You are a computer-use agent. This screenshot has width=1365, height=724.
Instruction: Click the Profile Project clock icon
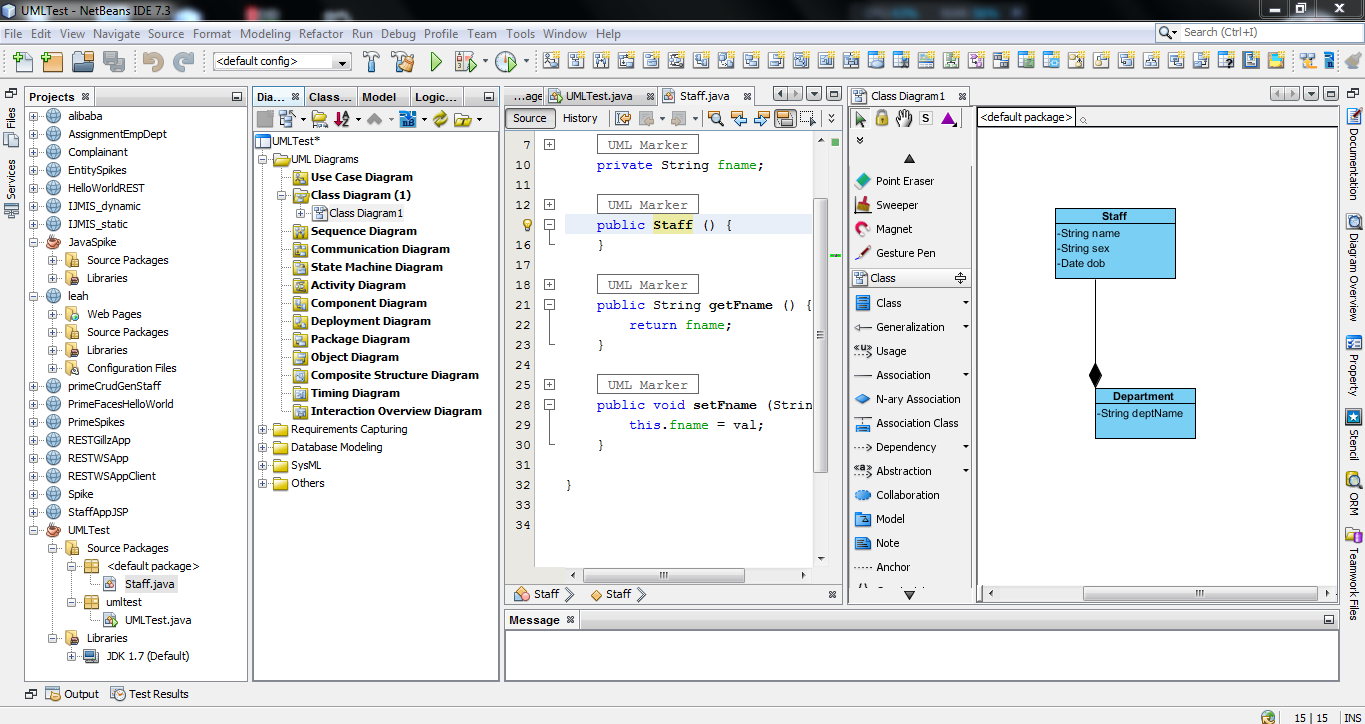pyautogui.click(x=505, y=62)
